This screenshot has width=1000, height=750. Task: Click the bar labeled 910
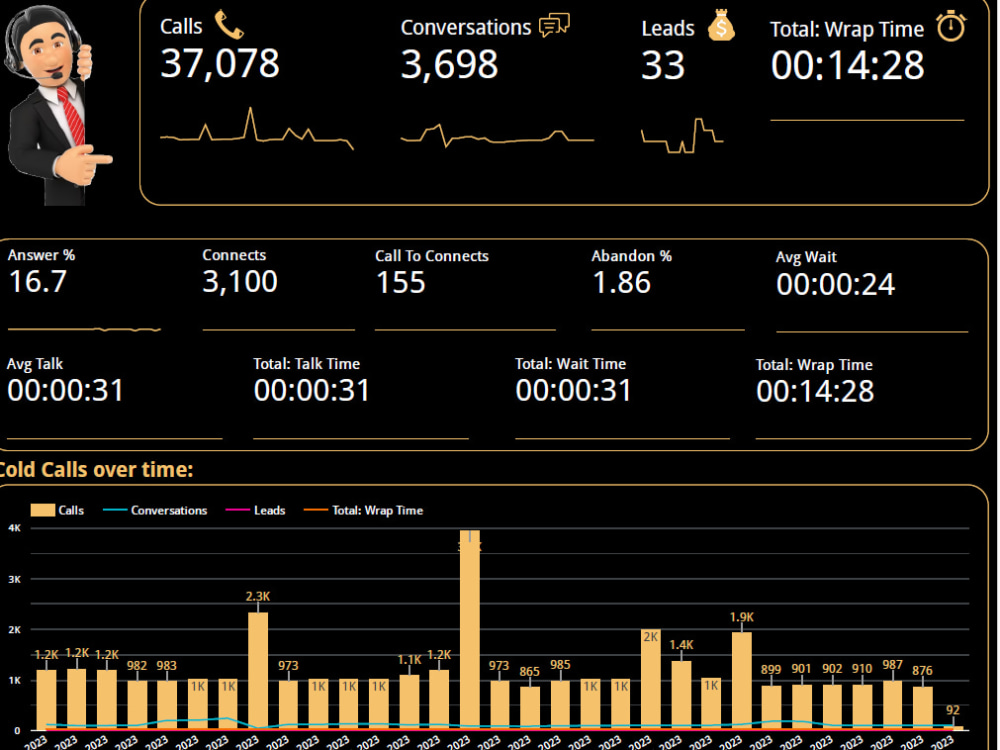[x=862, y=706]
